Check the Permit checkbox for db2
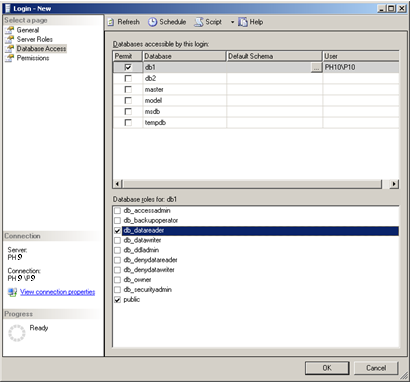Screen dimensions: 411x382 pos(128,78)
